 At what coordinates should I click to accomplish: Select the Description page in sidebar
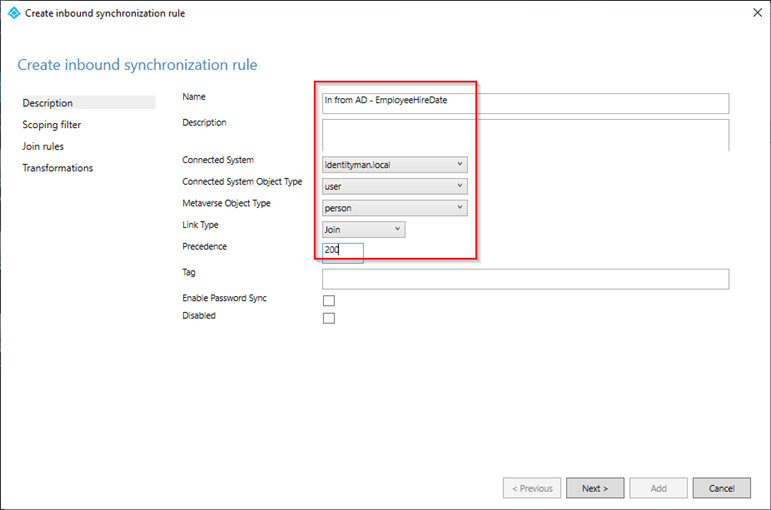pos(48,103)
